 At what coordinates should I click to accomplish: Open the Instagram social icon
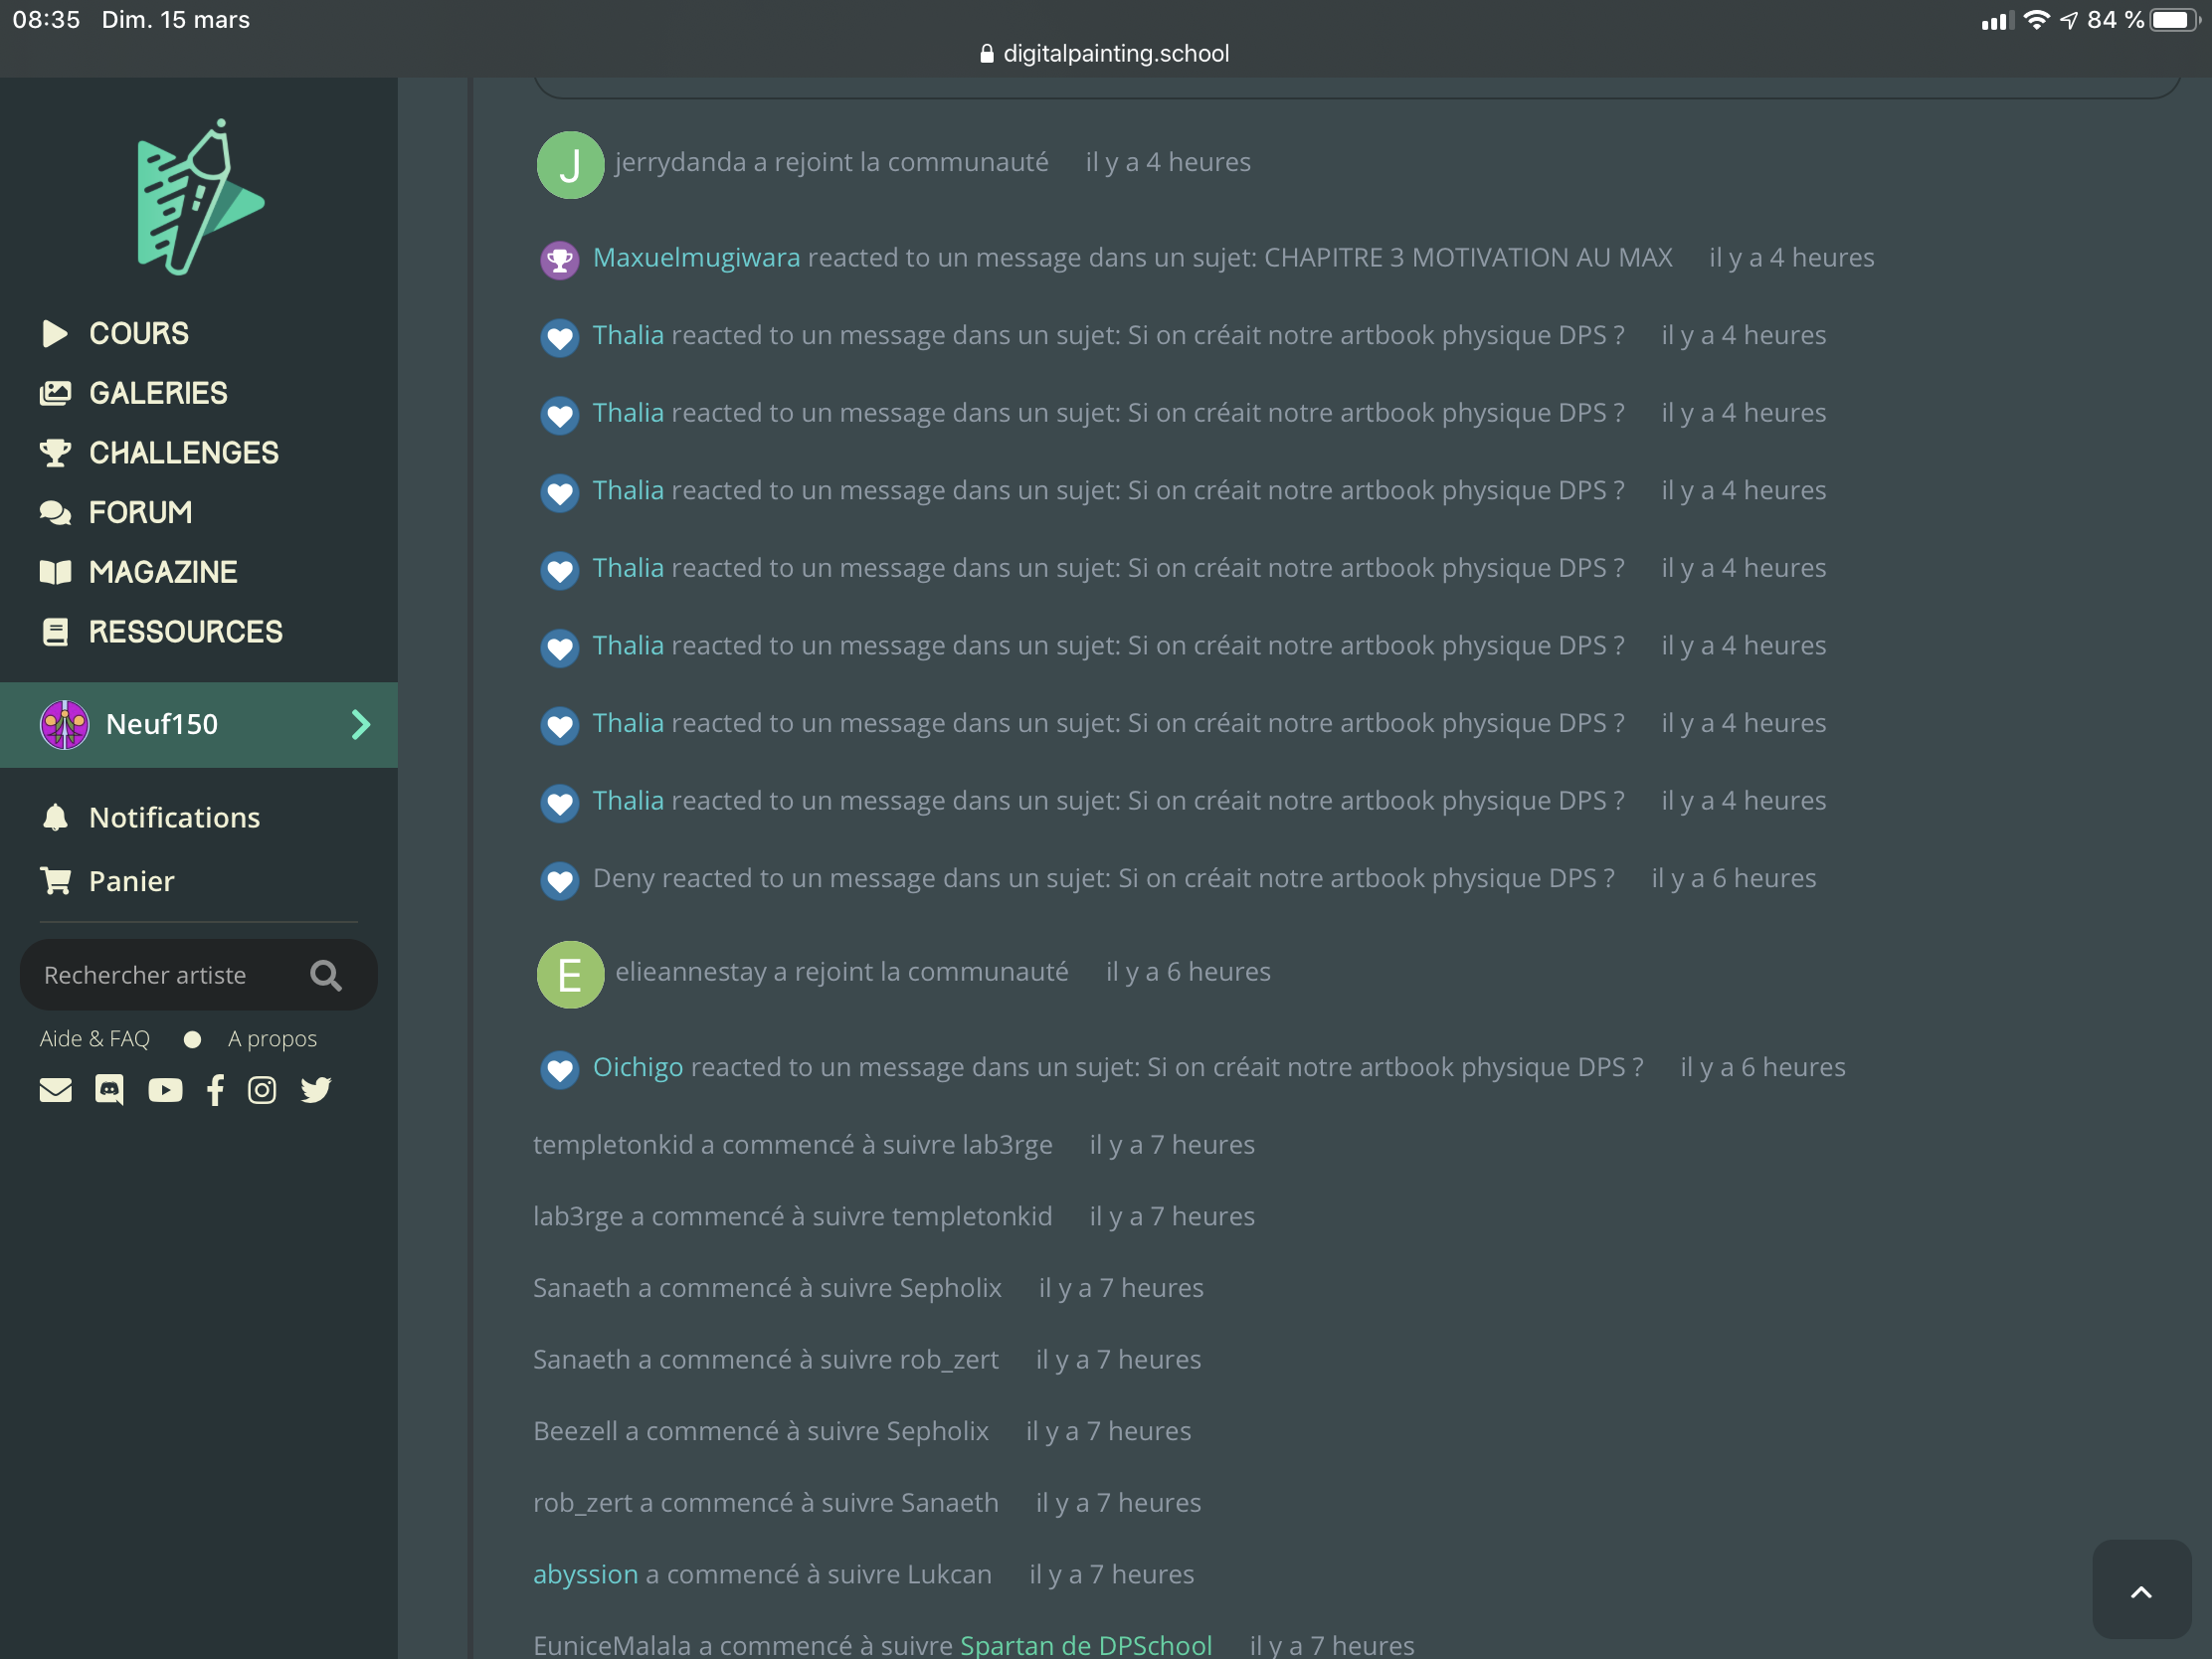(262, 1089)
